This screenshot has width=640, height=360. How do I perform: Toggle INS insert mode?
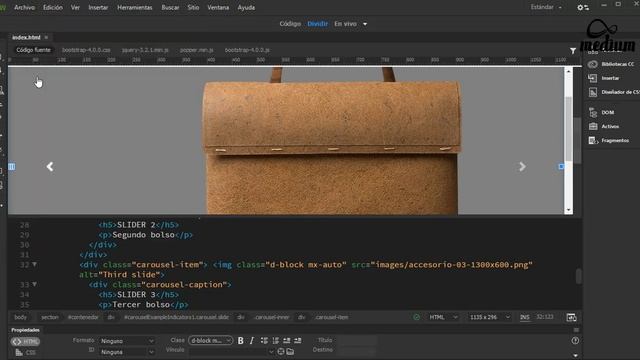pos(524,317)
